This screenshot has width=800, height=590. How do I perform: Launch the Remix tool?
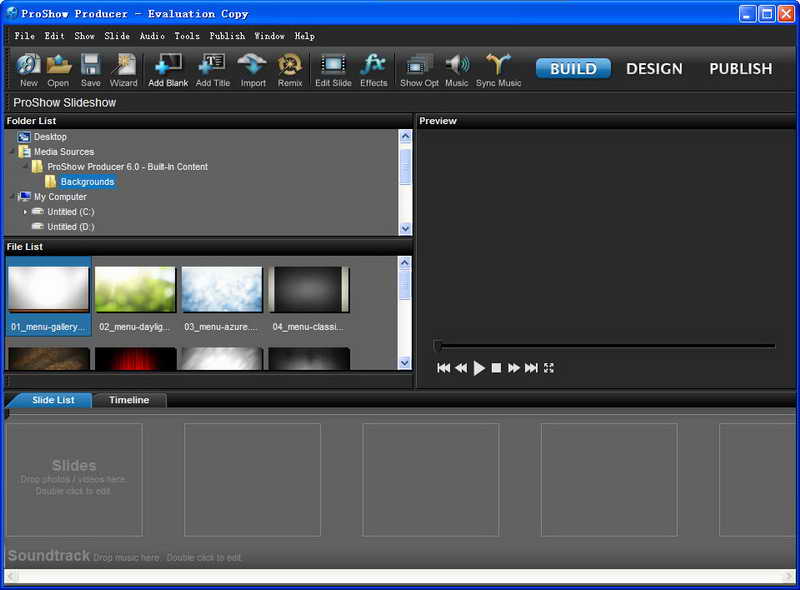tap(290, 69)
